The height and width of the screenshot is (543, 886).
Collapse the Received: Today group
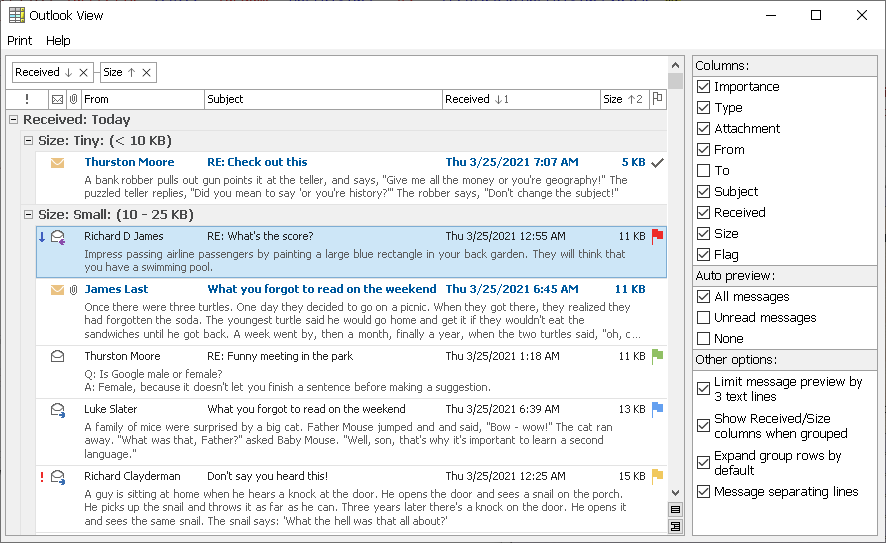(x=14, y=120)
